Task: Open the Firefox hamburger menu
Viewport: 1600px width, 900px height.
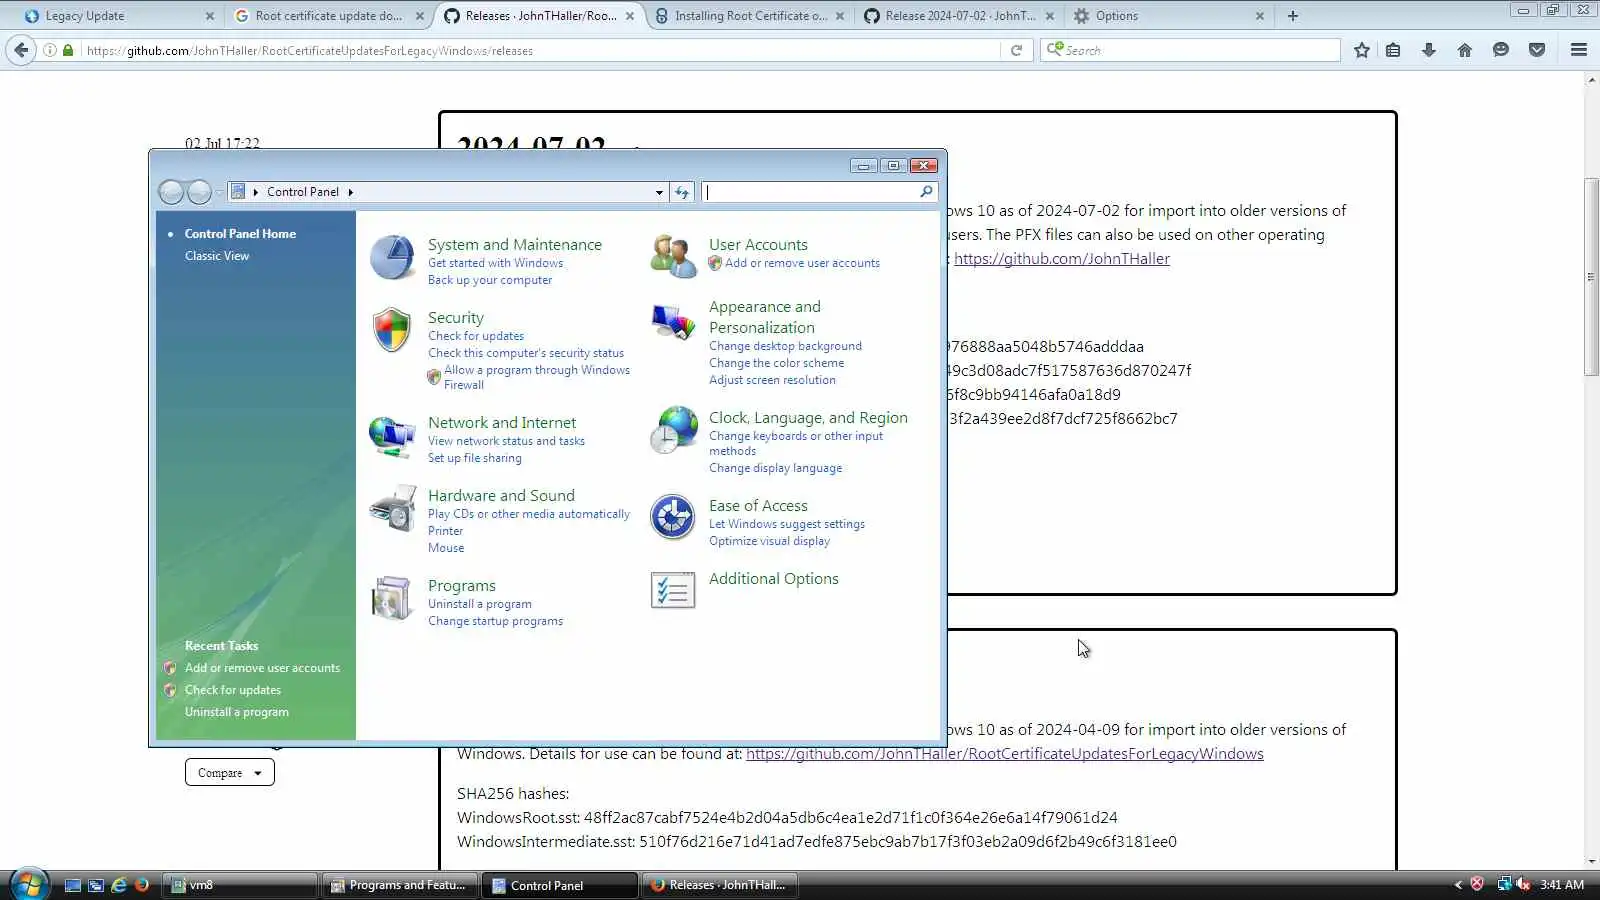Action: [1579, 50]
